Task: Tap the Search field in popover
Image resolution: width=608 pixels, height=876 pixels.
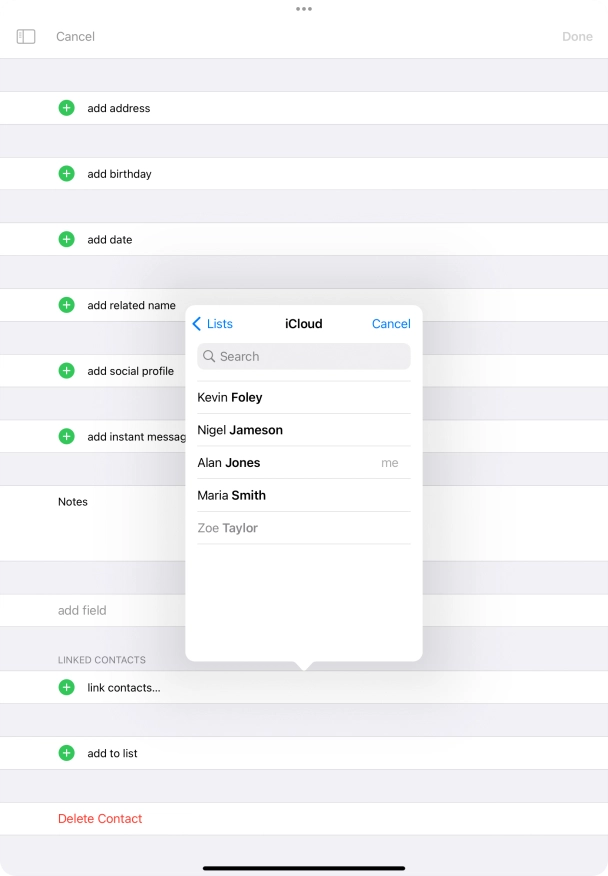Action: click(304, 356)
